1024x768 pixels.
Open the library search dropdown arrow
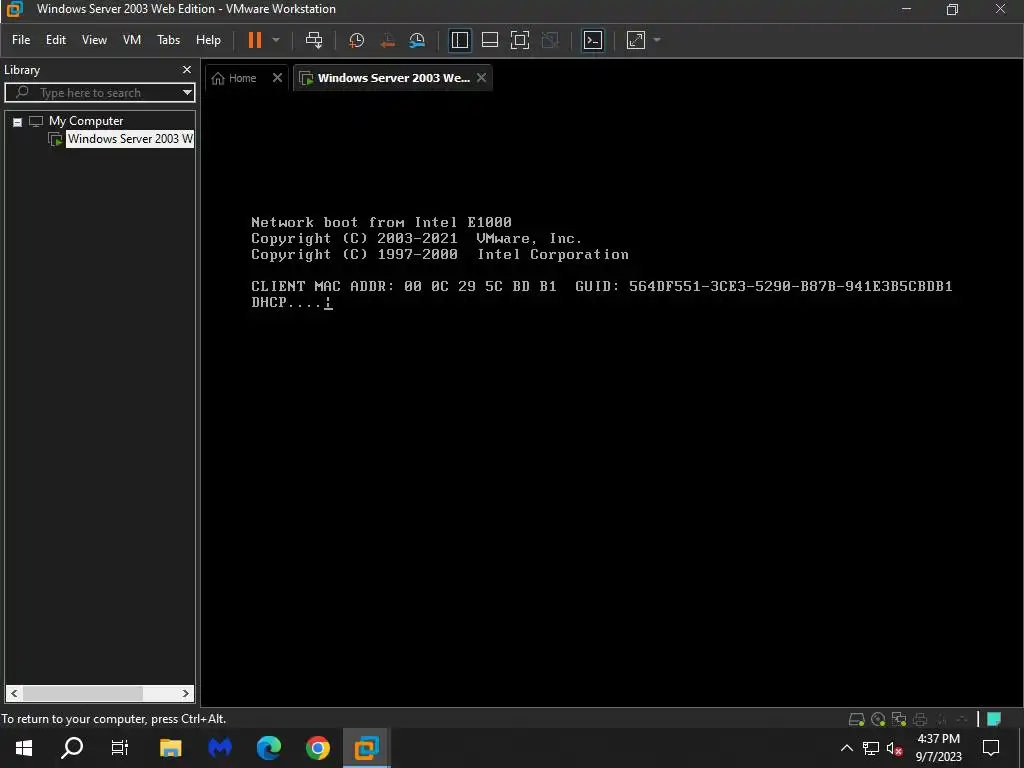(187, 93)
